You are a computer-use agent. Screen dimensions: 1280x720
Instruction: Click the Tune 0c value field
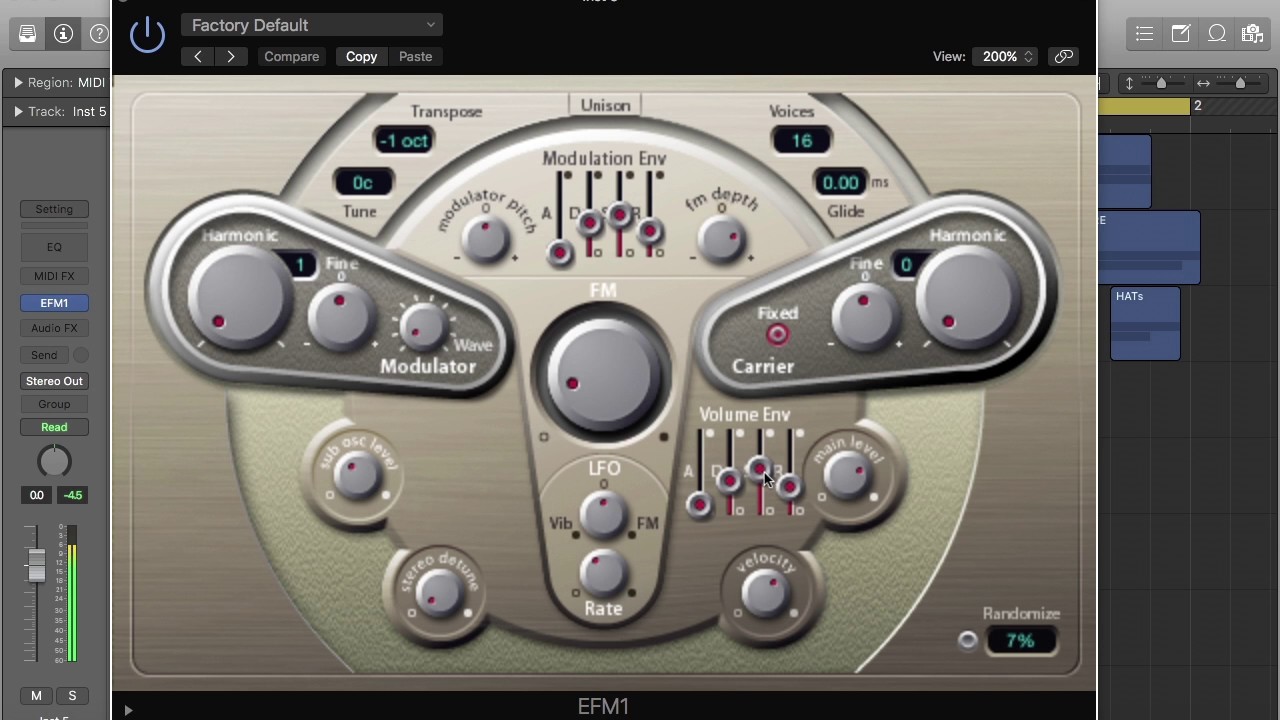click(363, 182)
